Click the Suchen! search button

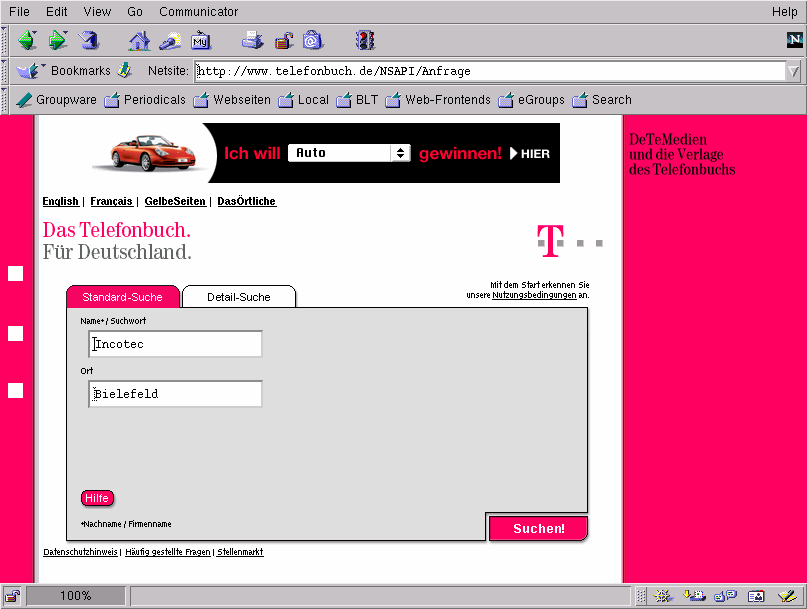coord(538,529)
